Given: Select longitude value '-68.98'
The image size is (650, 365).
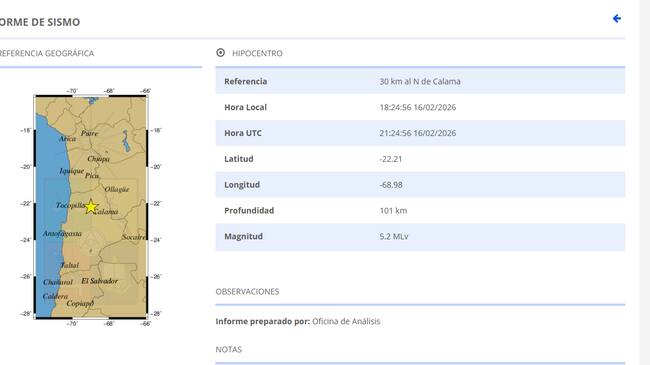Looking at the screenshot, I should point(391,185).
